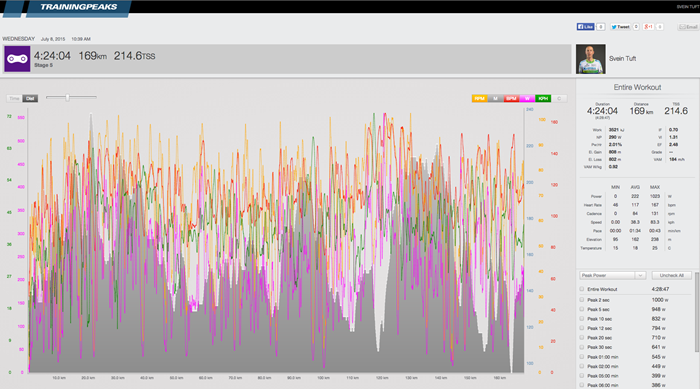This screenshot has height=389, width=700.
Task: Click the TrainingPeaks logo in header
Action: click(79, 7)
